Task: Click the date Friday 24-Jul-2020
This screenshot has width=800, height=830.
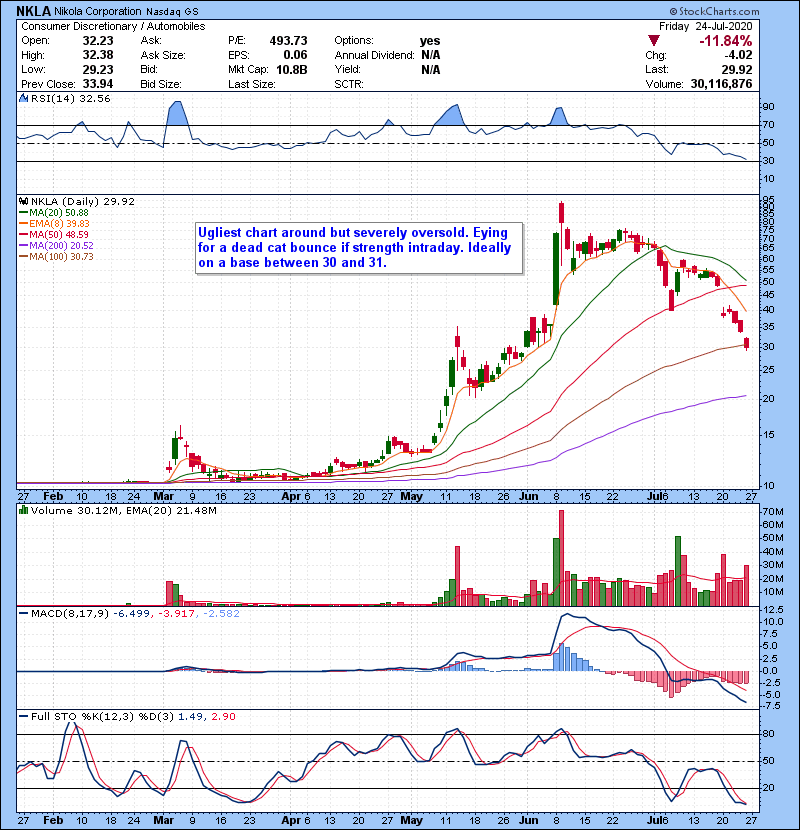Action: pos(705,26)
